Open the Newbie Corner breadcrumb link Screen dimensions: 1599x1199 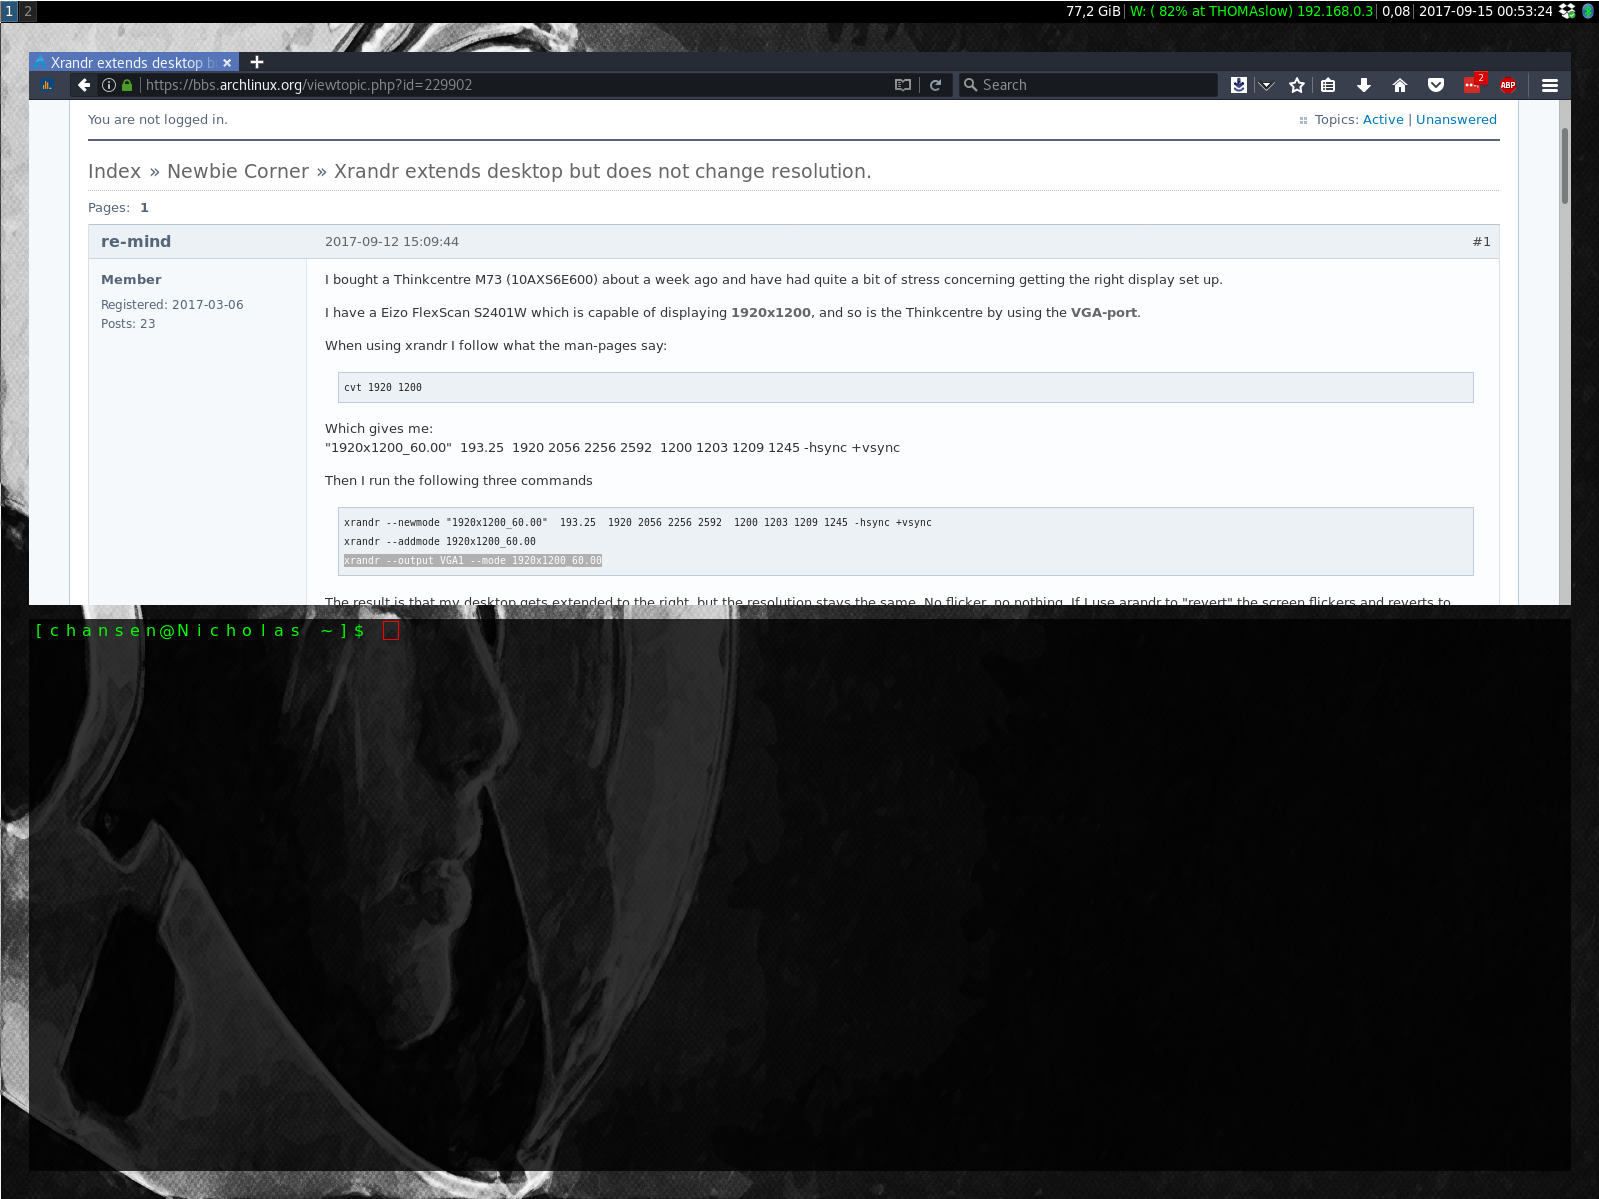tap(238, 171)
